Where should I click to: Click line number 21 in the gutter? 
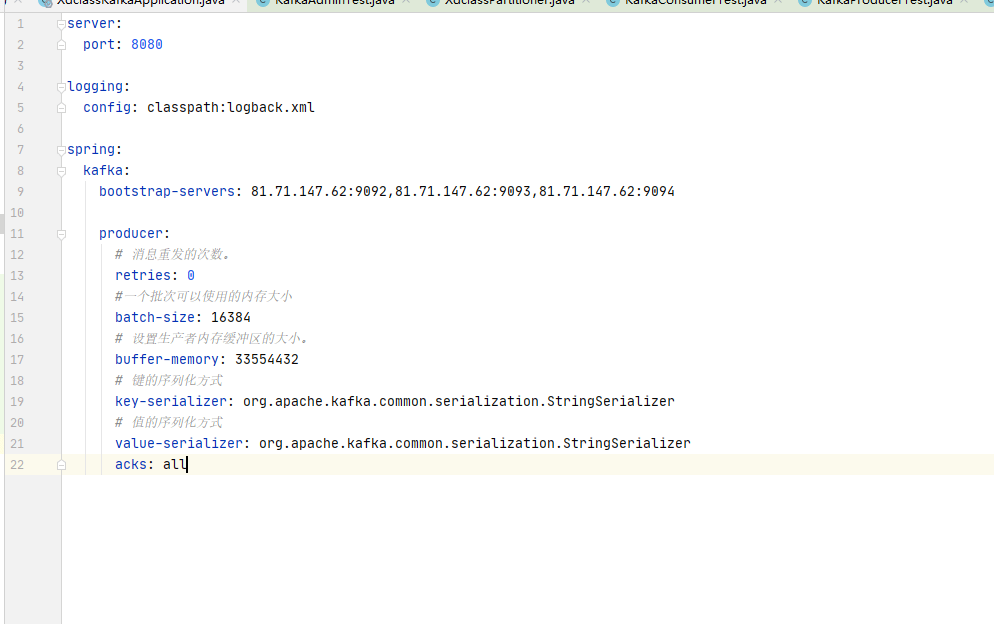click(x=17, y=443)
